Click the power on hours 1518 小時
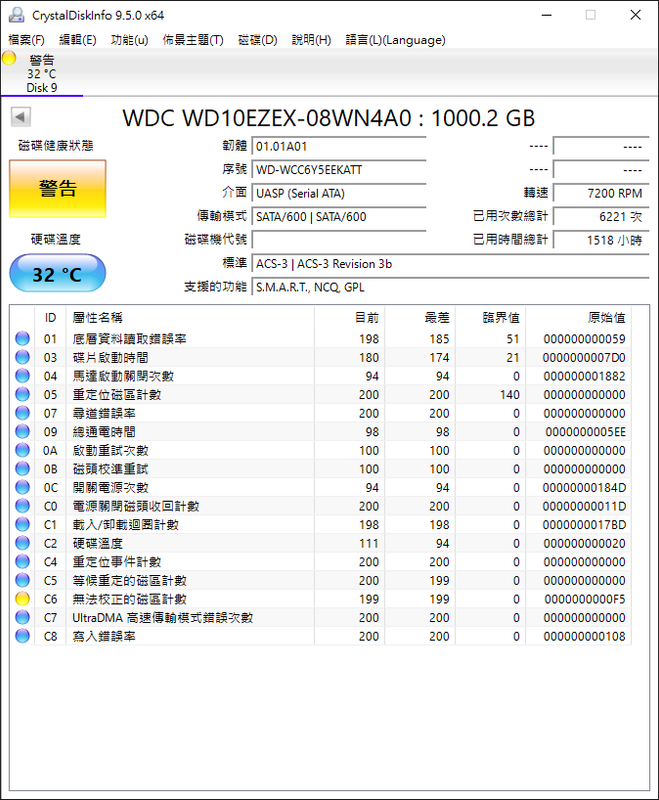The image size is (659, 800). click(x=601, y=240)
